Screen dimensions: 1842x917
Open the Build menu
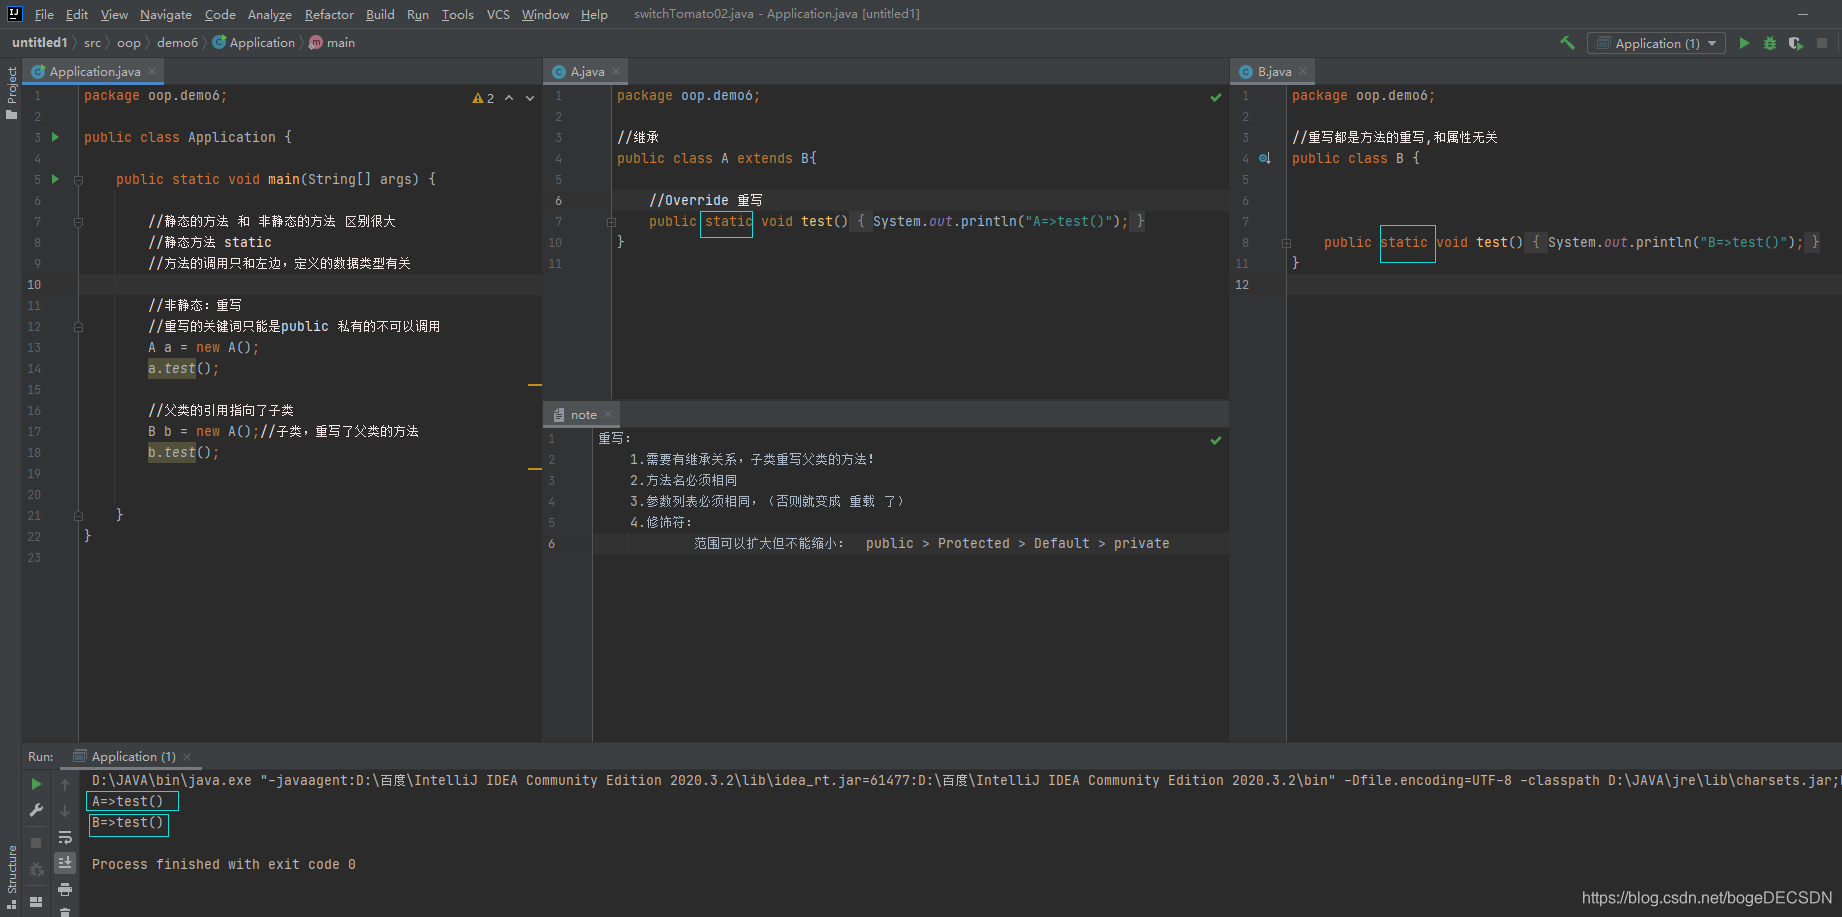tap(380, 14)
